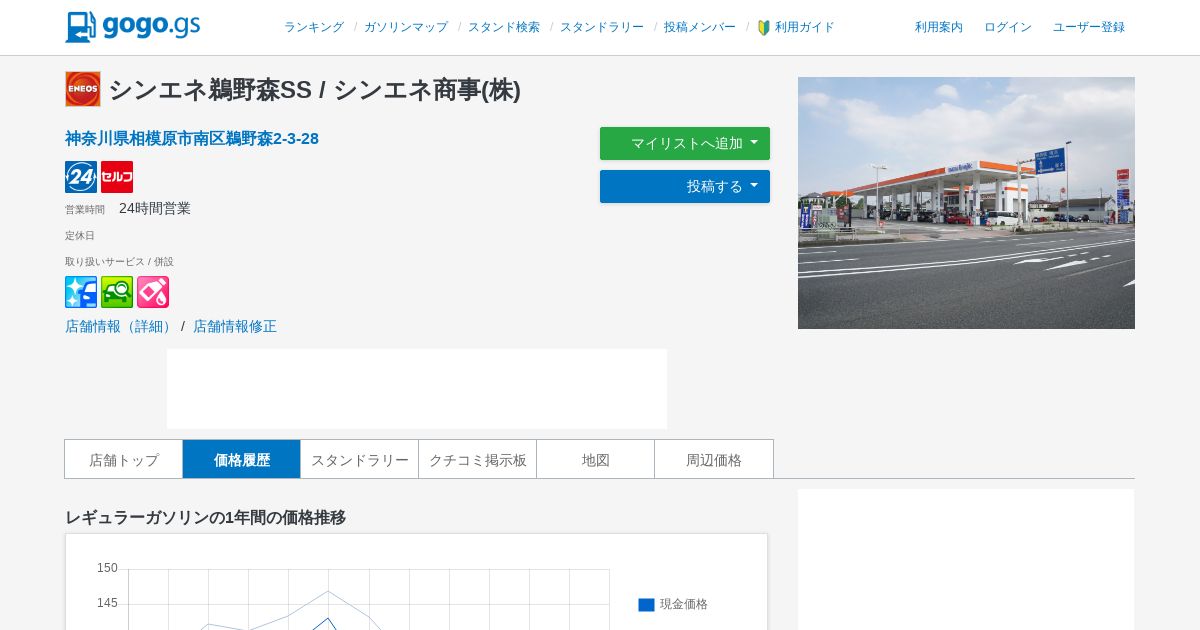This screenshot has width=1200, height=630.
Task: Click 利用案内 in header
Action: (x=939, y=27)
